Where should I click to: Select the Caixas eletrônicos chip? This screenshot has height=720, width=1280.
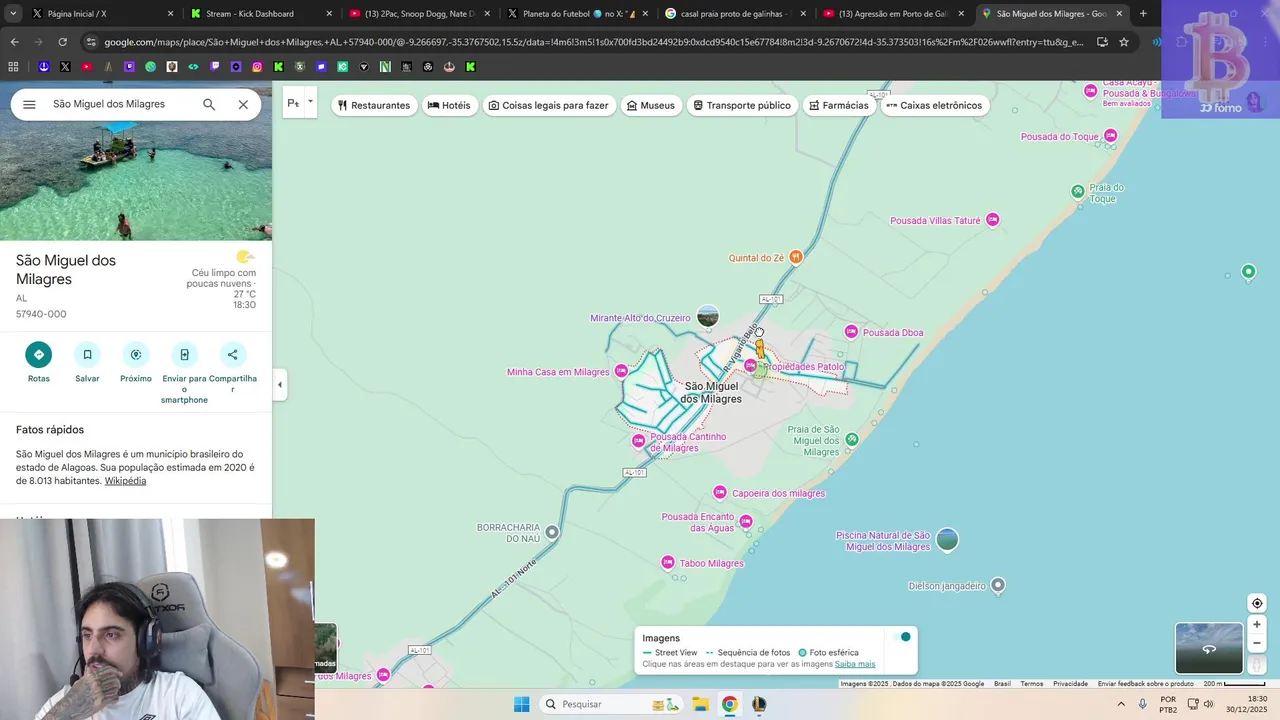pyautogui.click(x=934, y=105)
